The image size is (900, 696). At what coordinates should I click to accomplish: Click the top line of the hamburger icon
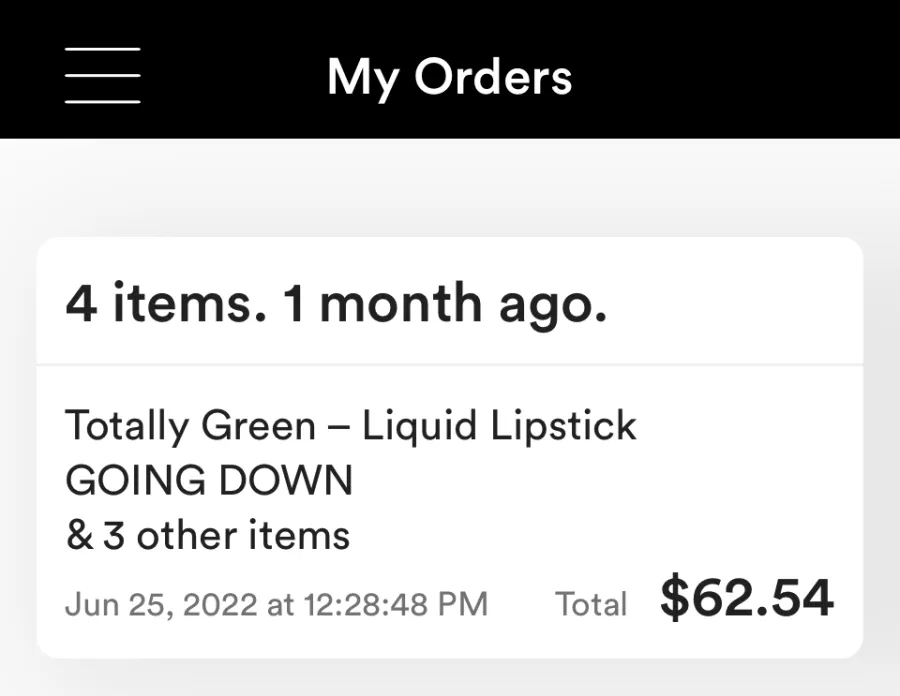[103, 49]
